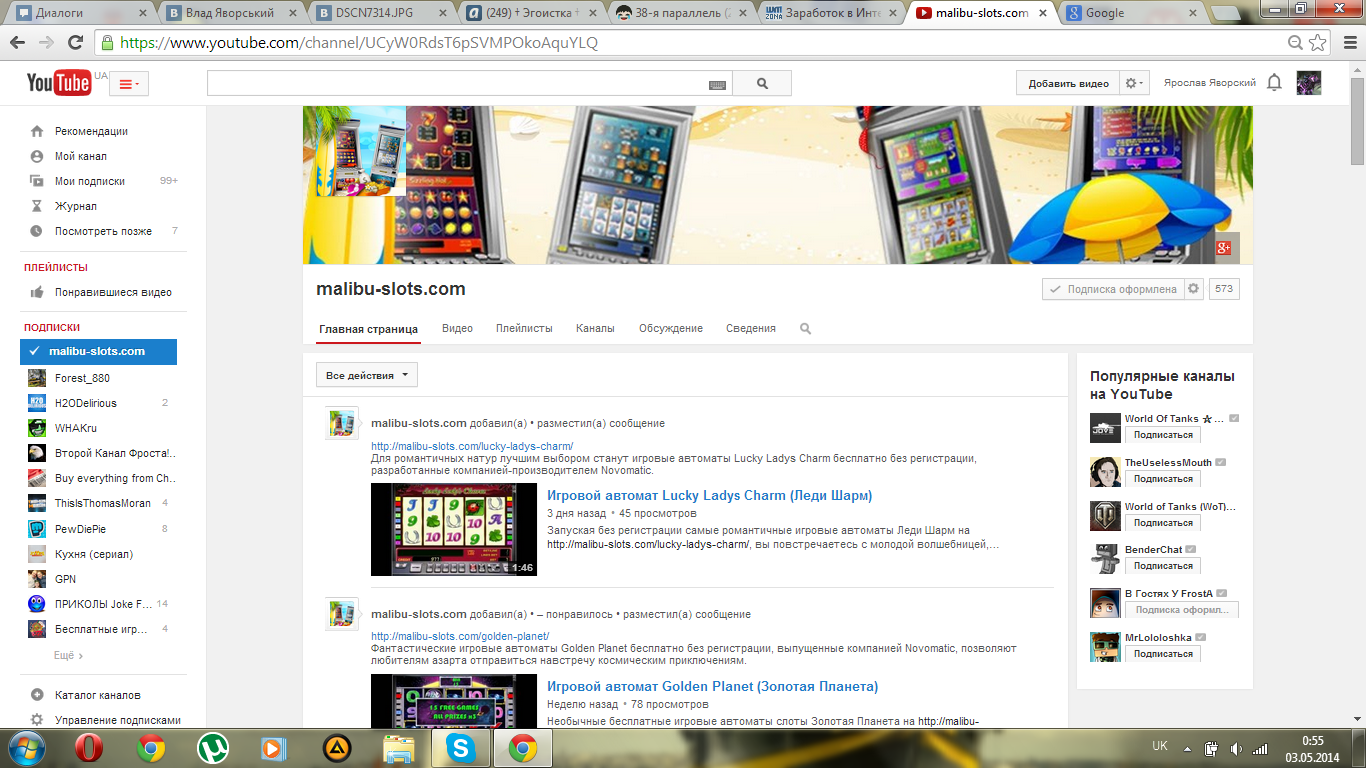Switch to the Видео tab
The image size is (1366, 768).
(x=457, y=328)
